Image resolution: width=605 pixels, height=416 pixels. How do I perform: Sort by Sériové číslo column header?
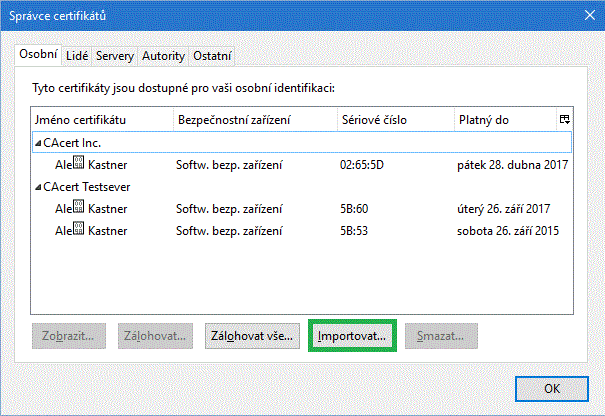[x=390, y=120]
